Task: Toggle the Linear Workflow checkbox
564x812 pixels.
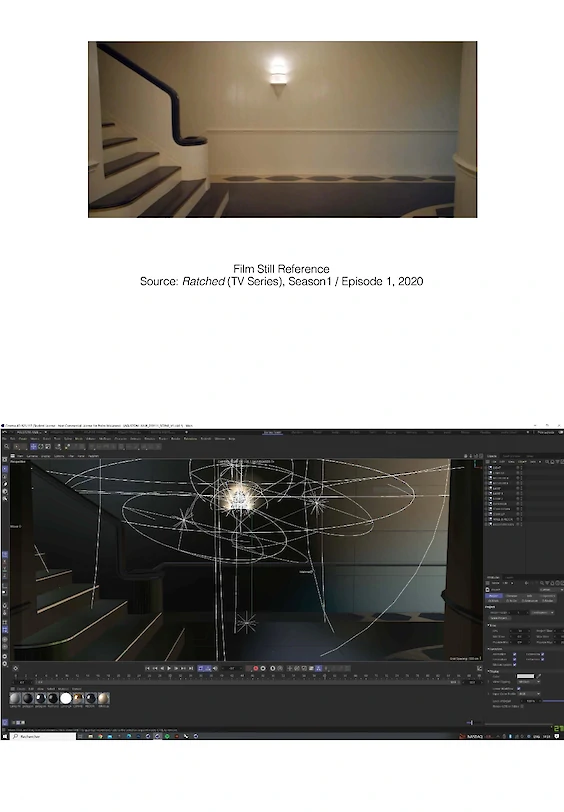Action: click(x=518, y=689)
